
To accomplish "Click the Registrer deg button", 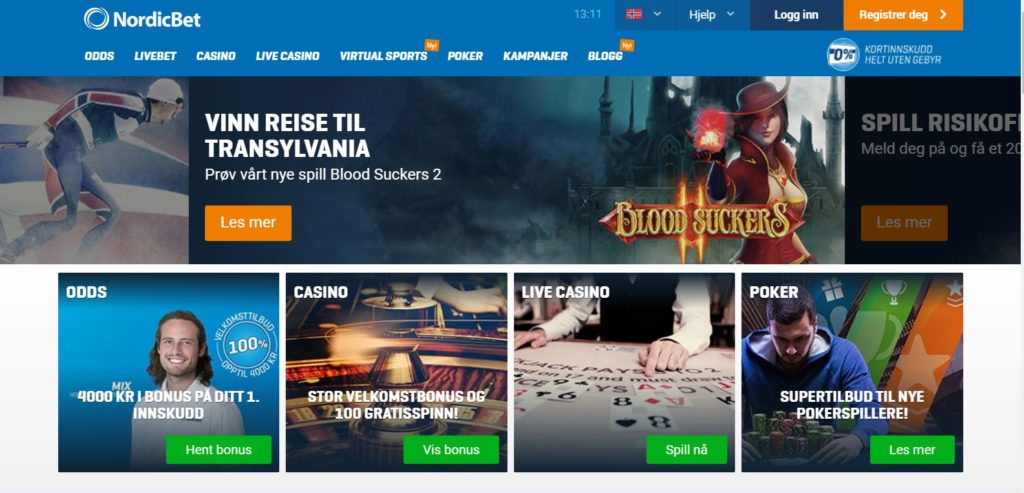I will 903,14.
